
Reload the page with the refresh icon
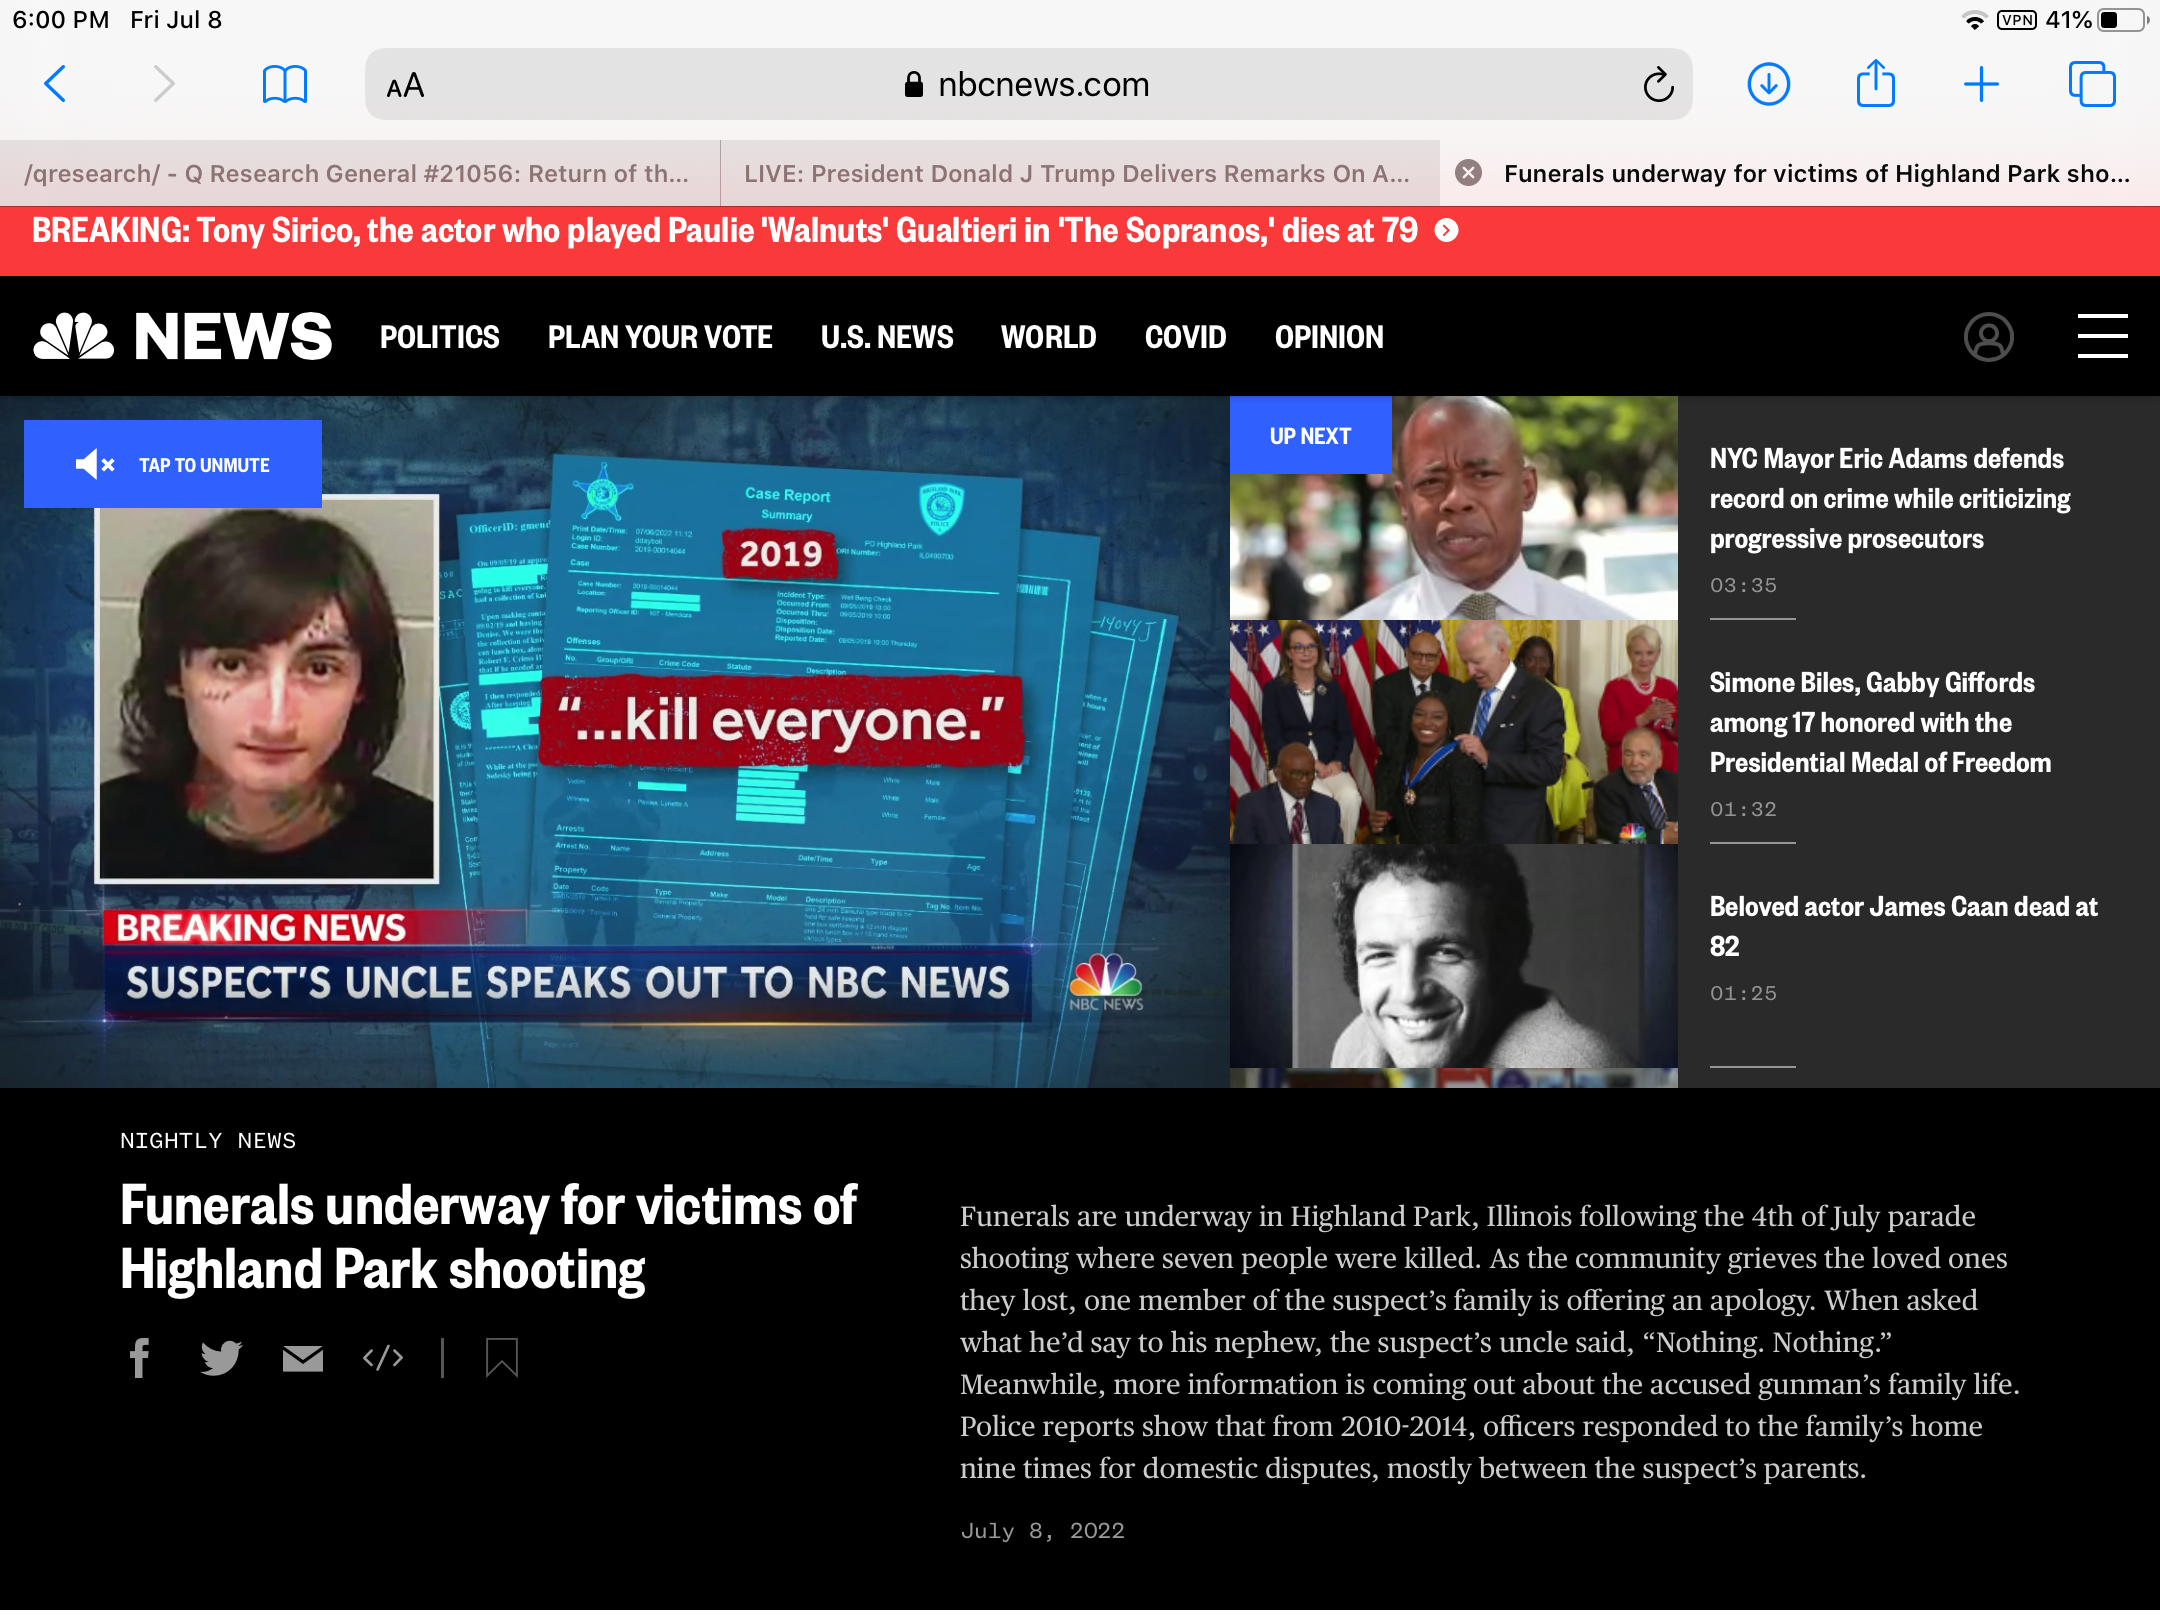coord(1657,85)
